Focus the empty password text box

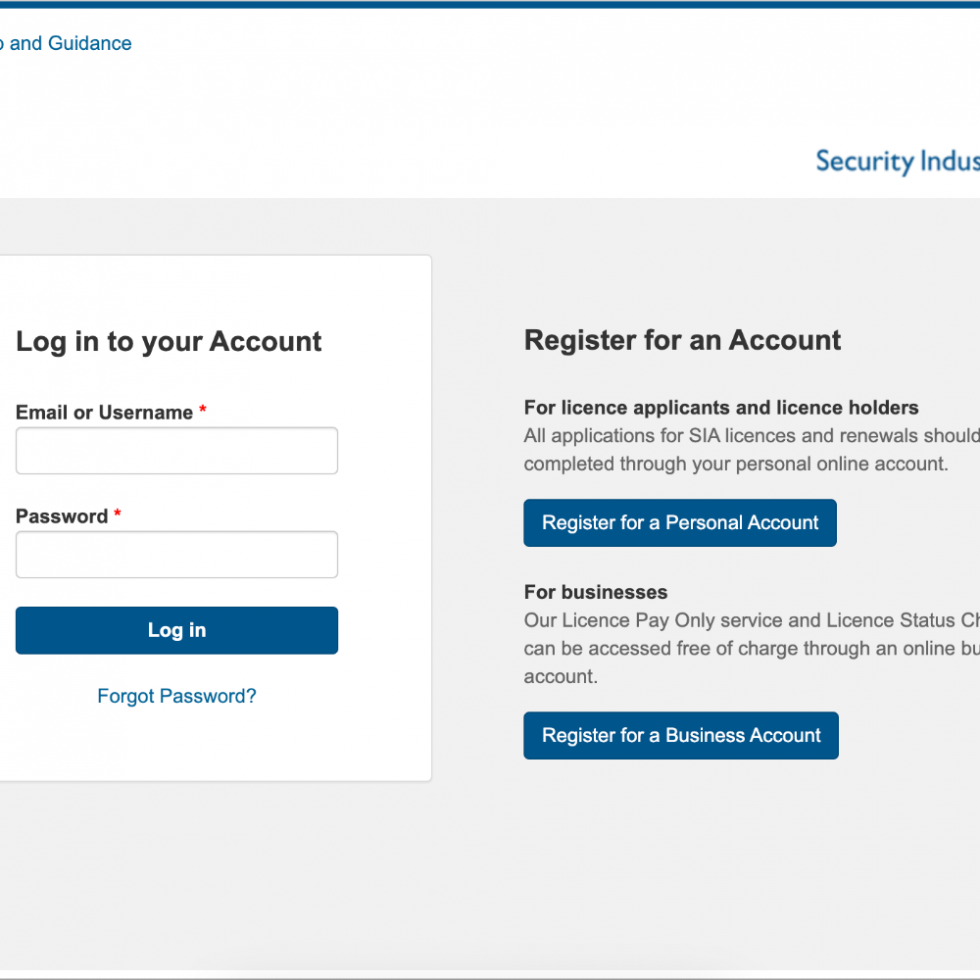[176, 554]
